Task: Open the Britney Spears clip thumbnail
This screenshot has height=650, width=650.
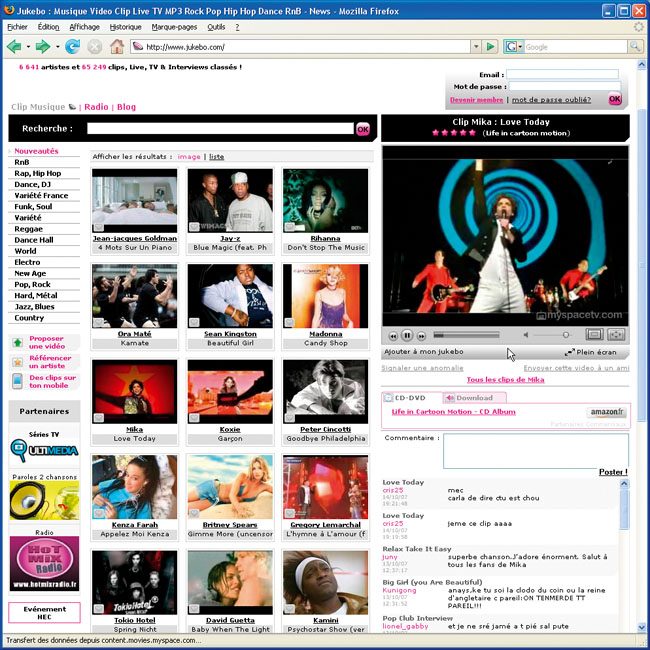Action: [230, 487]
